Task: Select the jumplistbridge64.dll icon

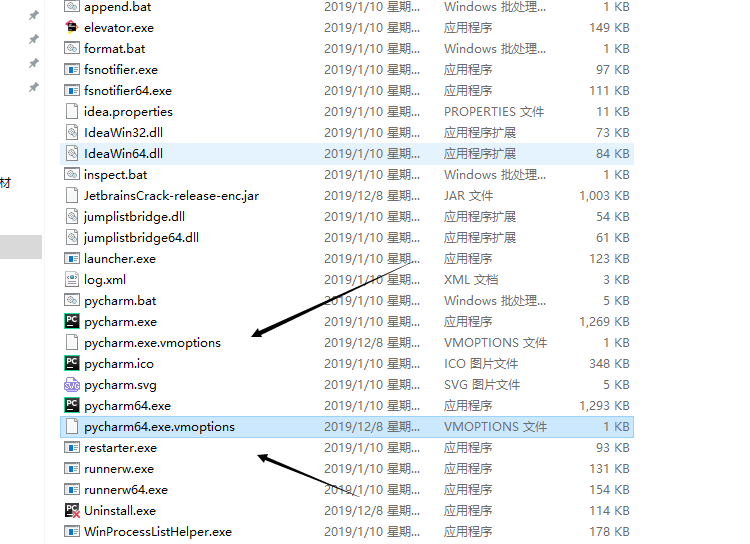Action: click(x=72, y=238)
